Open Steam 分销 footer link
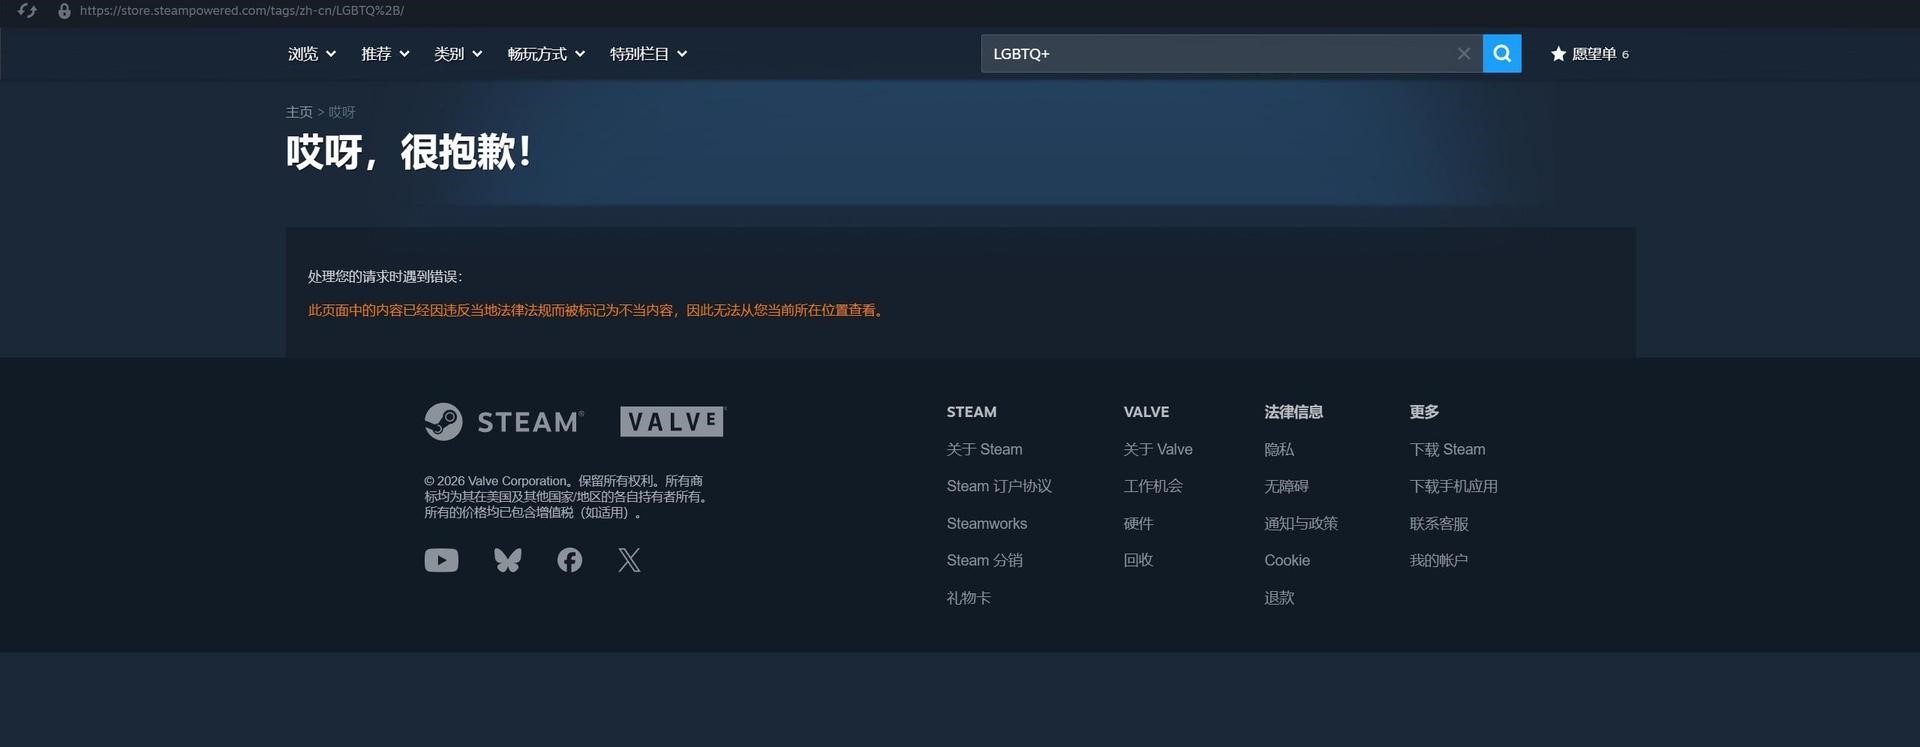 coord(984,561)
